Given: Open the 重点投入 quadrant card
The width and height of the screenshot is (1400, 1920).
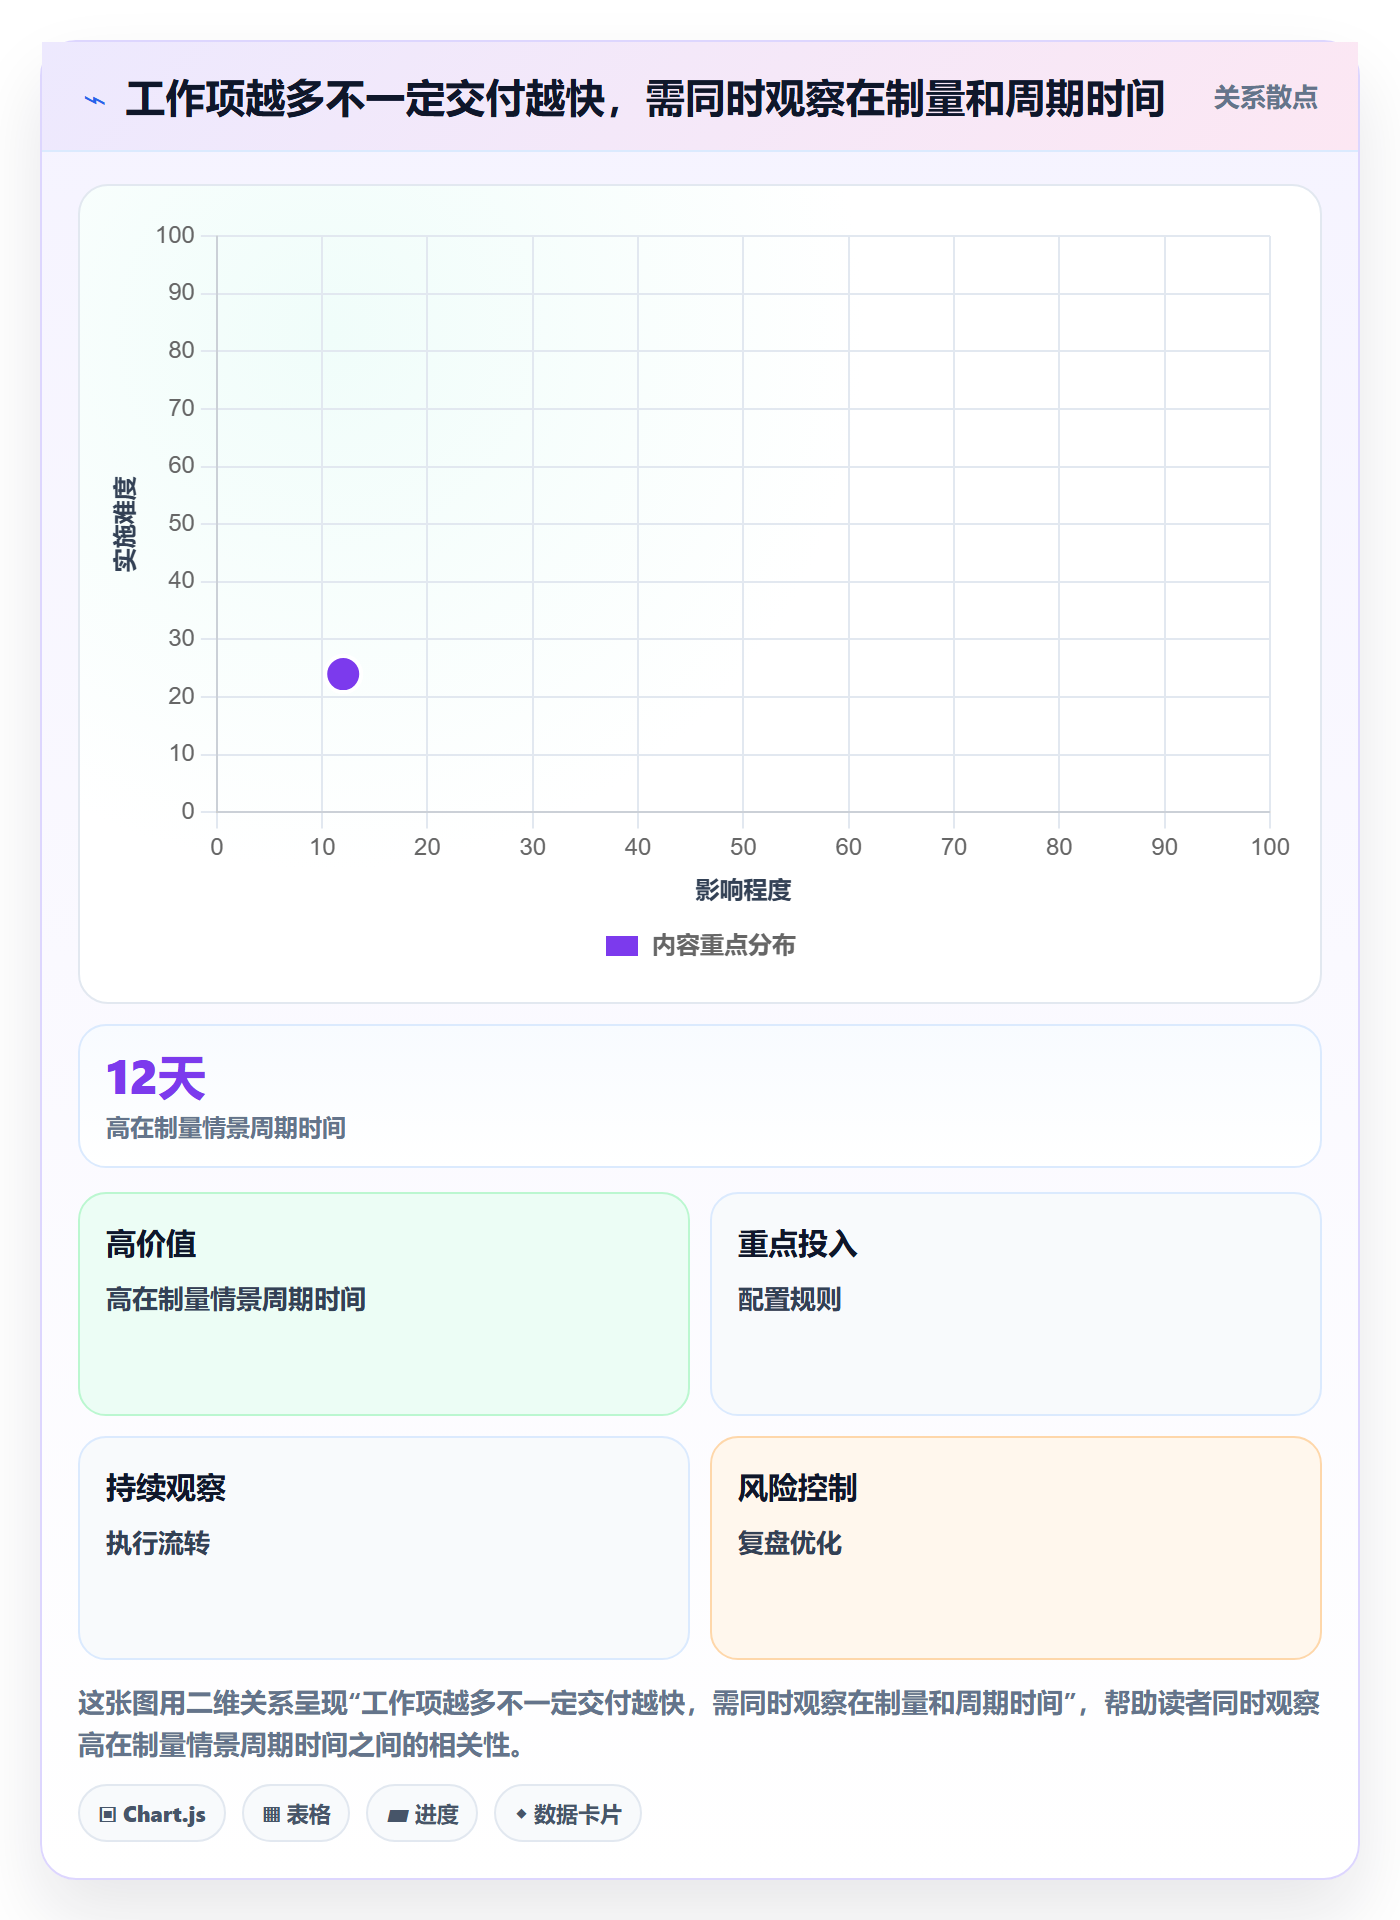Looking at the screenshot, I should [1016, 1303].
